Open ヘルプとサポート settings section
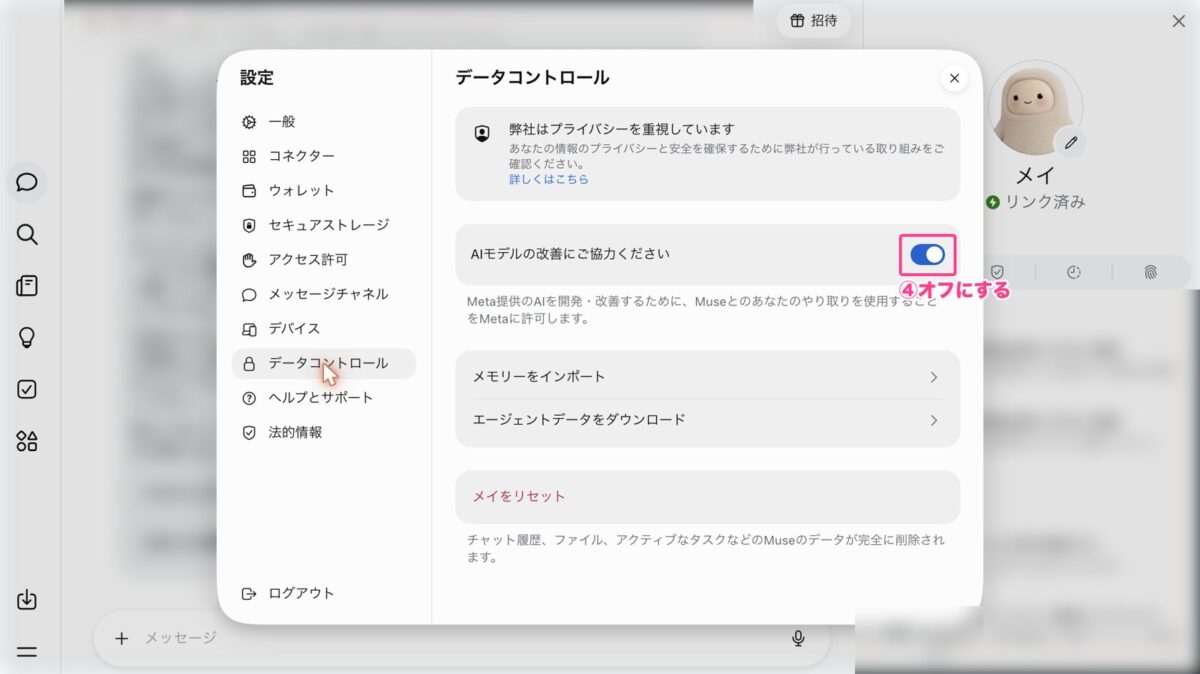Viewport: 1200px width, 674px height. pos(324,398)
